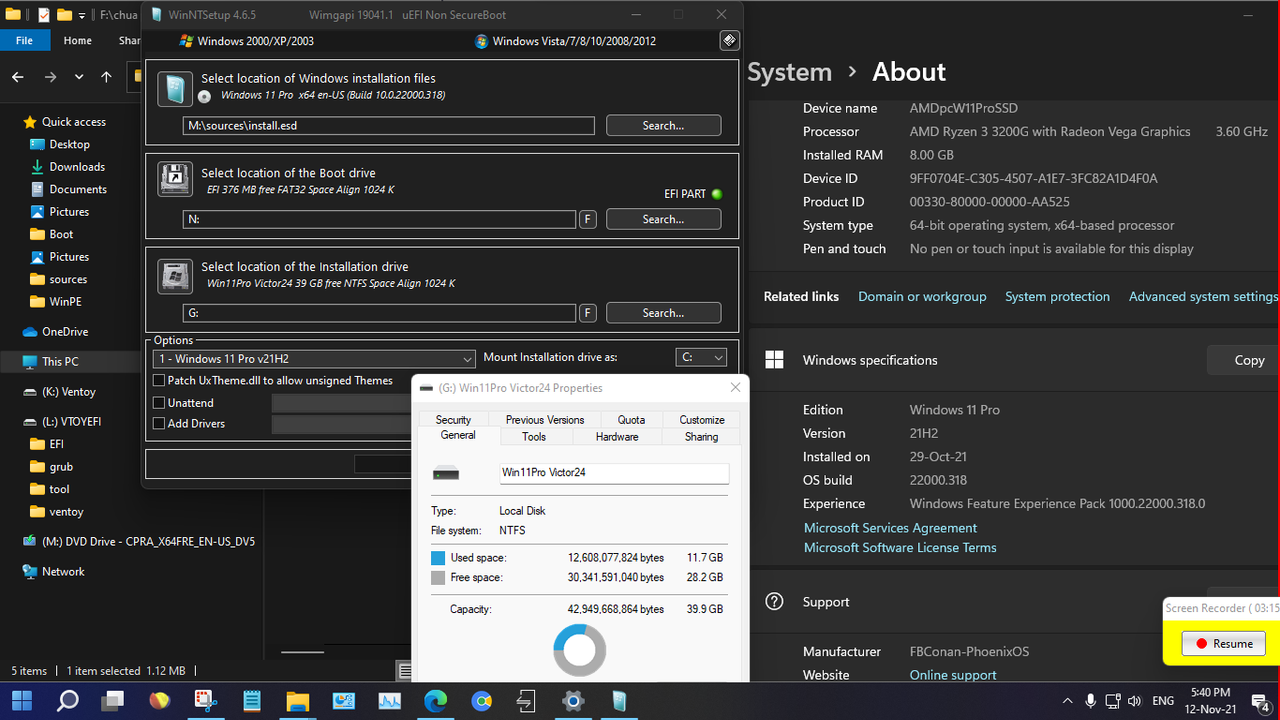Click Search for the Boot drive
The width and height of the screenshot is (1280, 720).
click(x=663, y=219)
